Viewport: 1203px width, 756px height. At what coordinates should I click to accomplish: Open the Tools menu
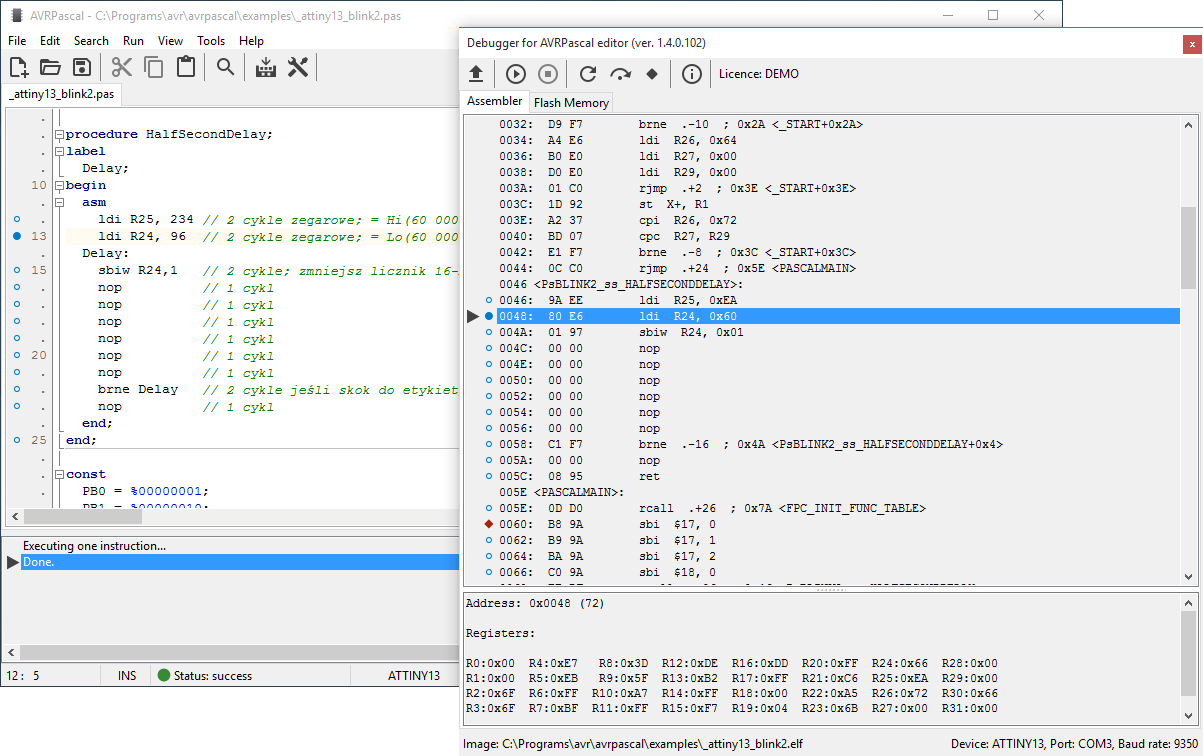(x=211, y=41)
